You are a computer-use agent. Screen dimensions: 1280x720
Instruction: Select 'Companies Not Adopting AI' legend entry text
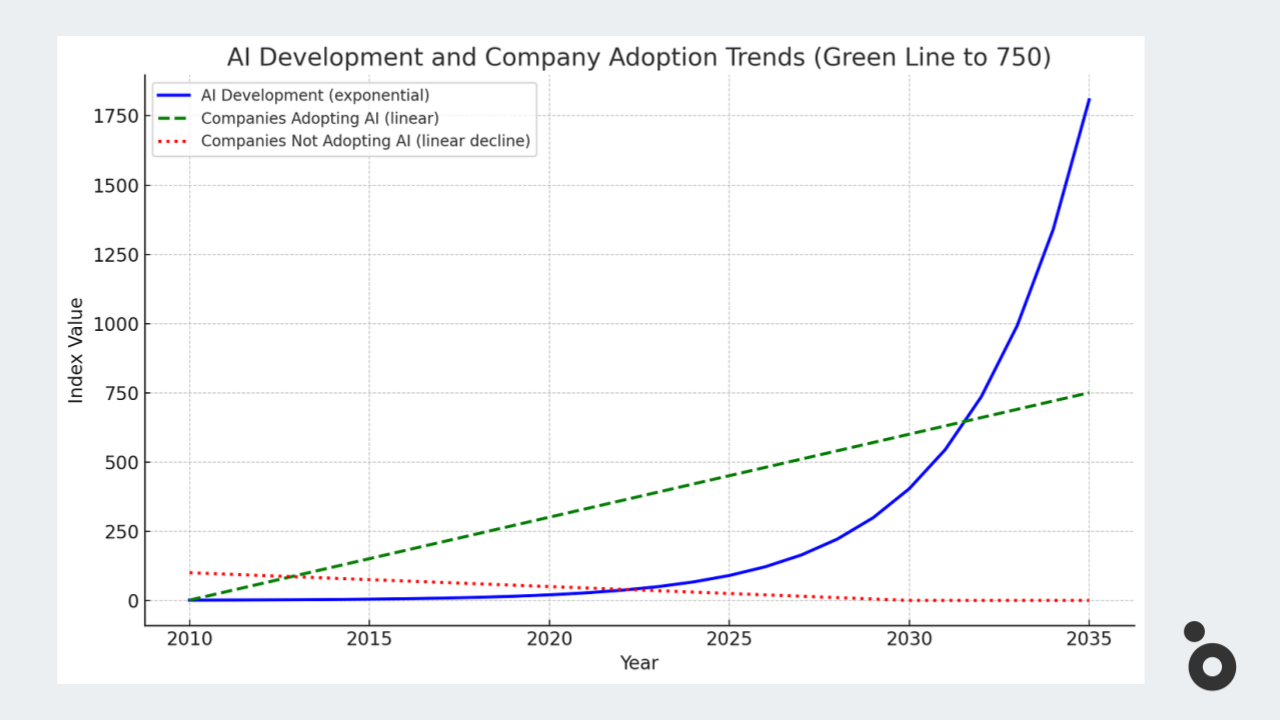pos(365,141)
